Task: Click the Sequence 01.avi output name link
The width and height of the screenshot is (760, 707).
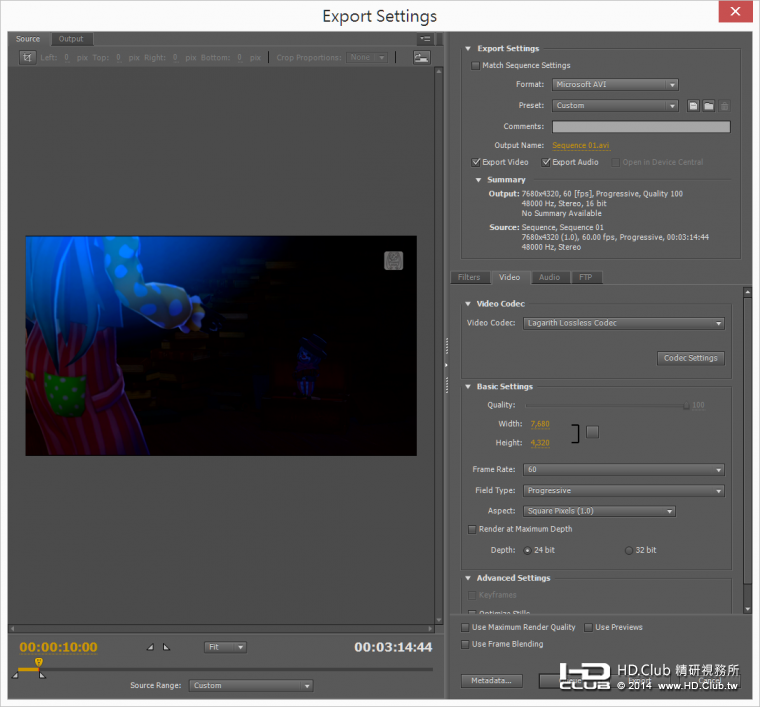Action: click(580, 146)
